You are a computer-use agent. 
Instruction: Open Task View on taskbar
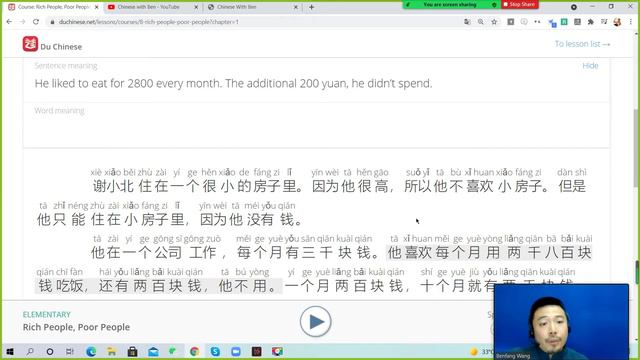point(70,351)
